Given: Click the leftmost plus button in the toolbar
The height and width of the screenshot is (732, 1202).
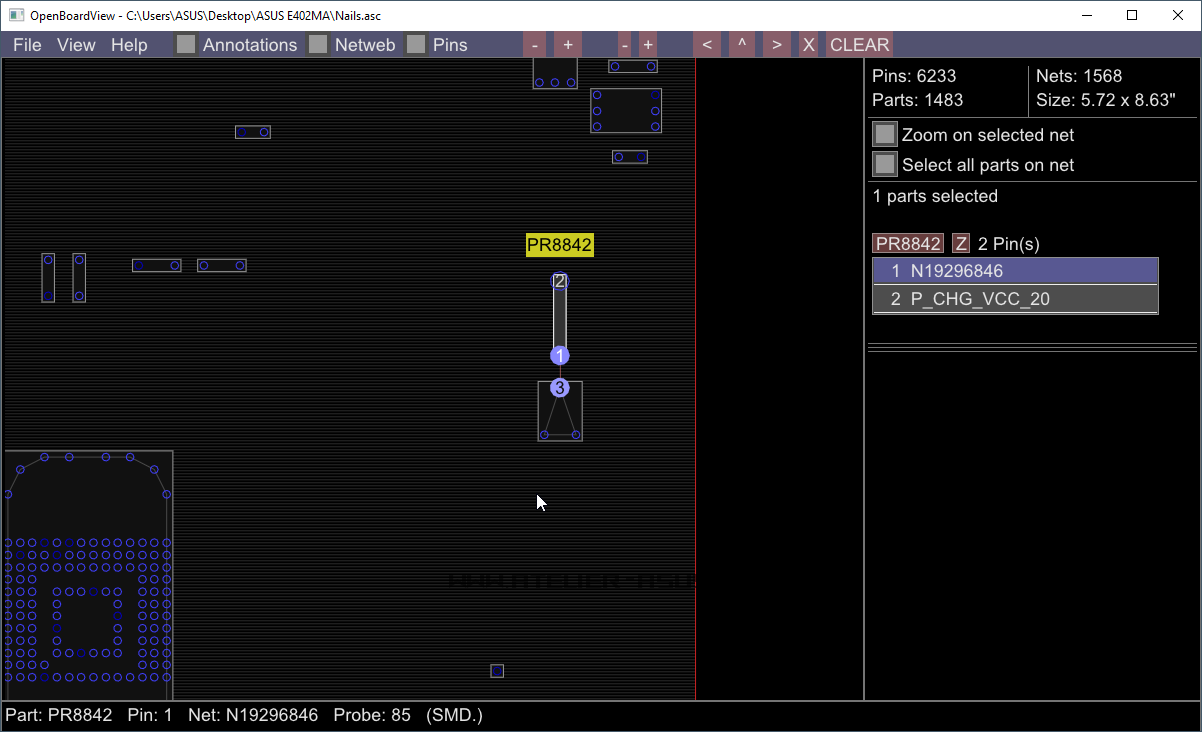Looking at the screenshot, I should (568, 45).
